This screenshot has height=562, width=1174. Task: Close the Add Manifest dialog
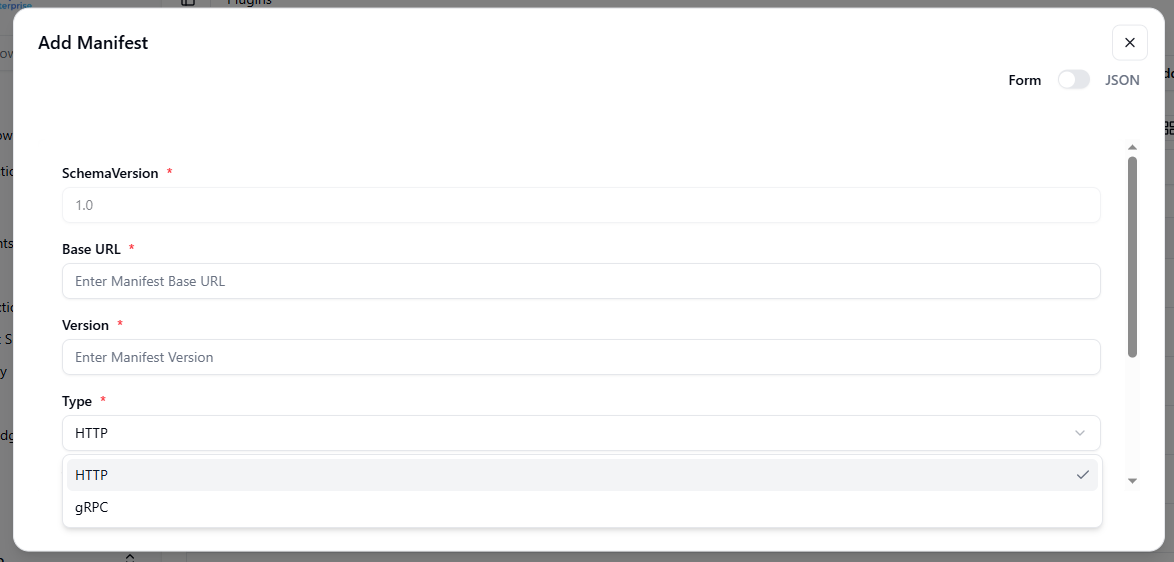click(x=1129, y=42)
